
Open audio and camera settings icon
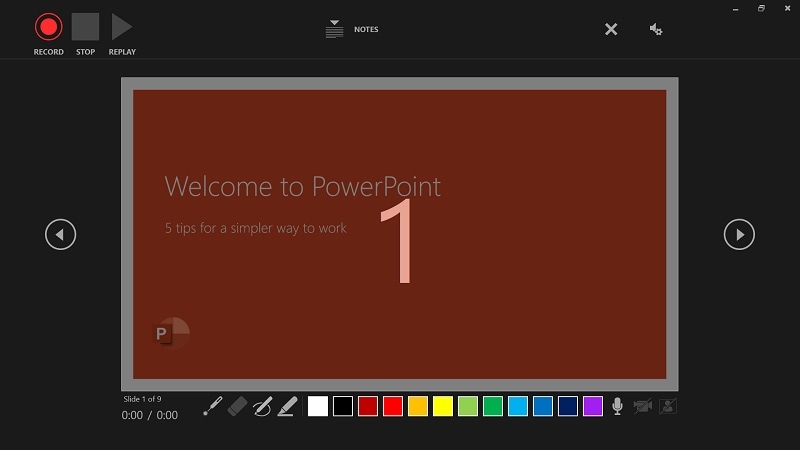(656, 29)
